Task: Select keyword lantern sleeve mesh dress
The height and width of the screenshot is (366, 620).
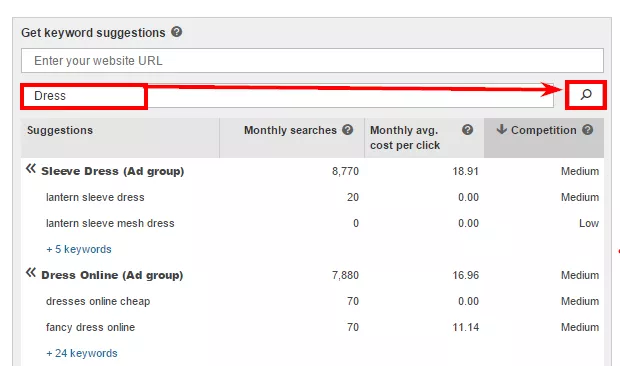Action: 110,223
